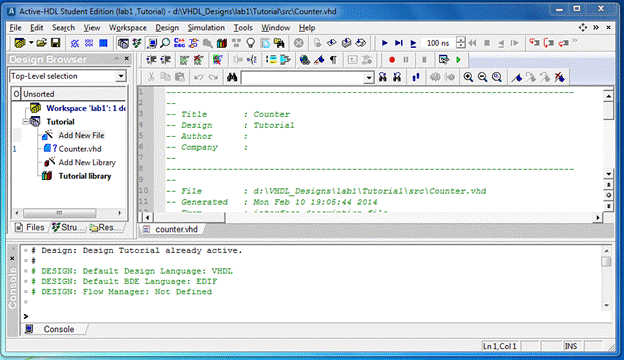Click the binoculars Find icon in editor toolbar
Viewport: 624px width, 360px height.
pos(232,77)
